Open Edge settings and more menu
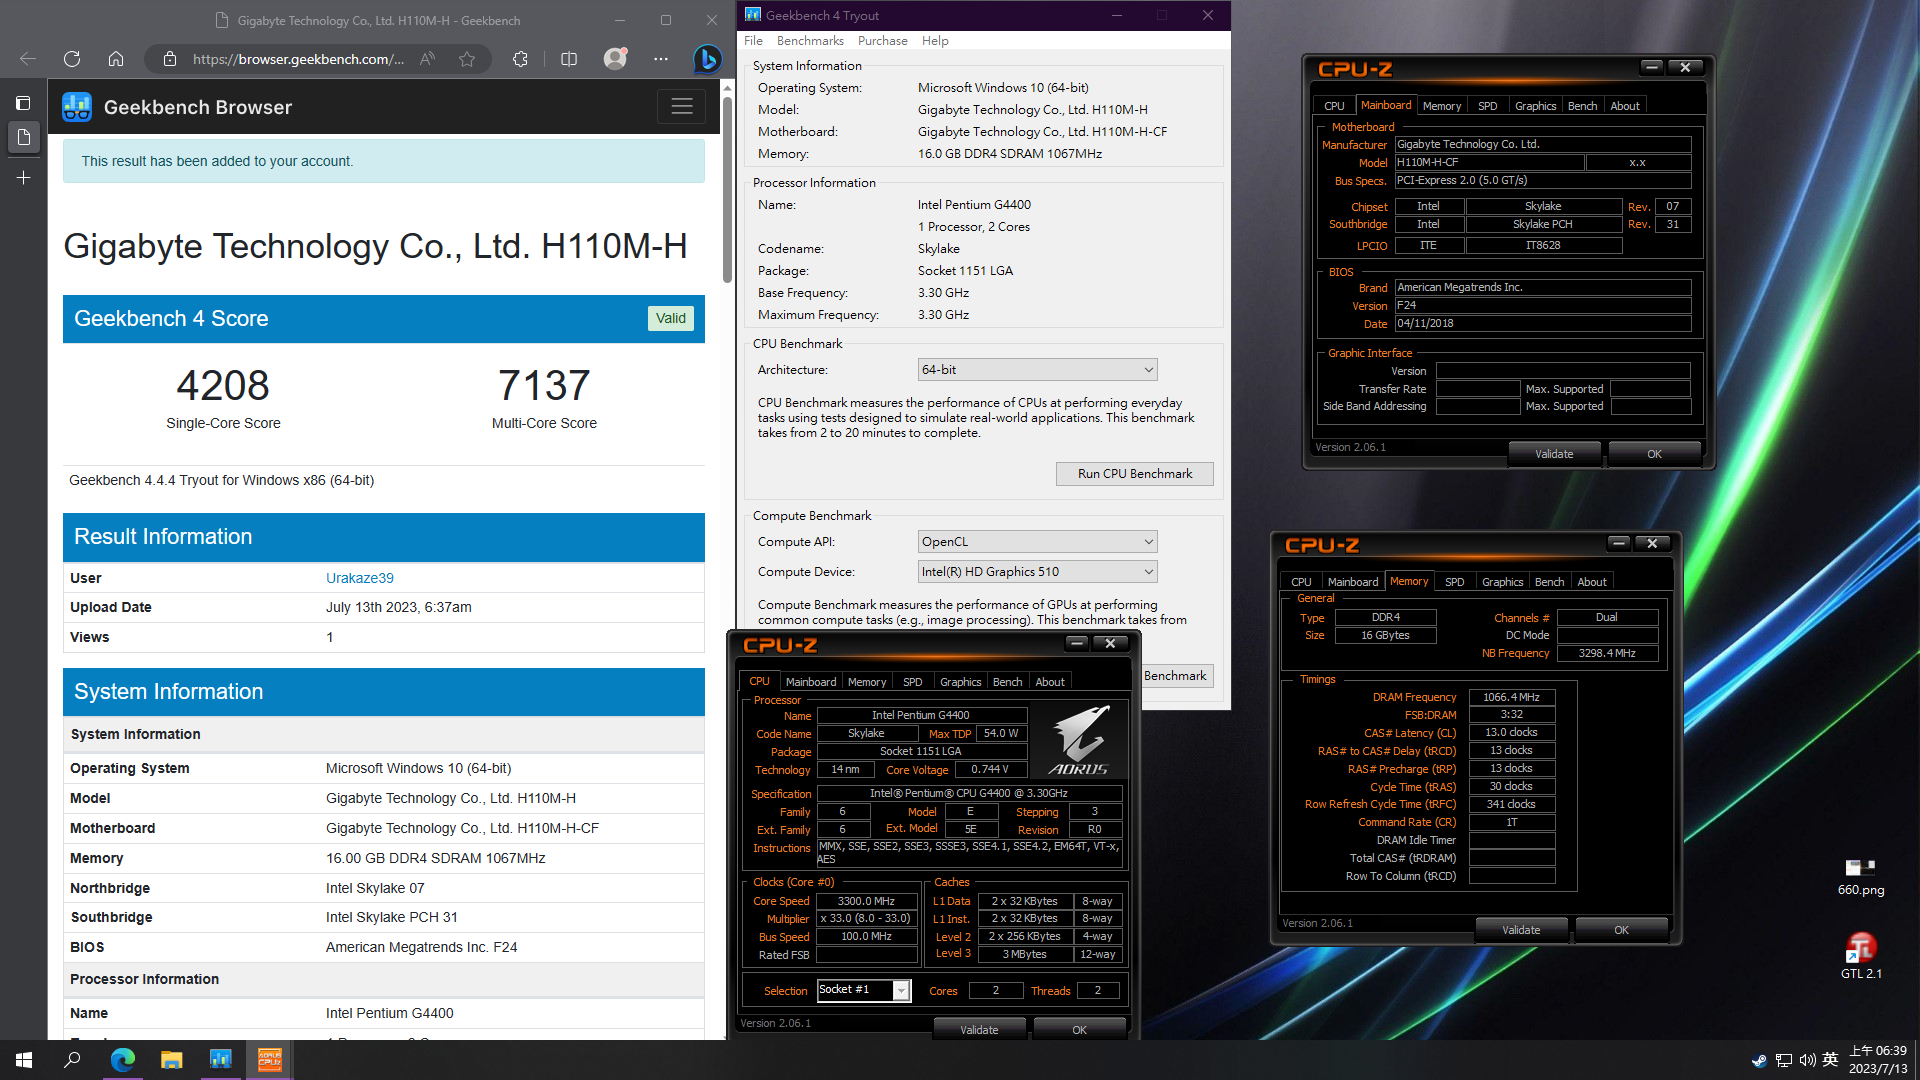The image size is (1920, 1080). (x=661, y=59)
